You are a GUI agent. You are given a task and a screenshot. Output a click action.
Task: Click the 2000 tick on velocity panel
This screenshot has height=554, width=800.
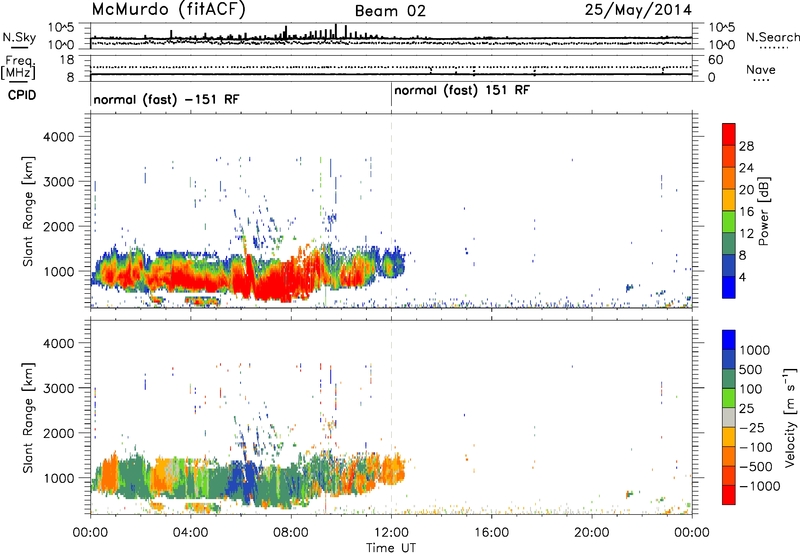coord(58,433)
